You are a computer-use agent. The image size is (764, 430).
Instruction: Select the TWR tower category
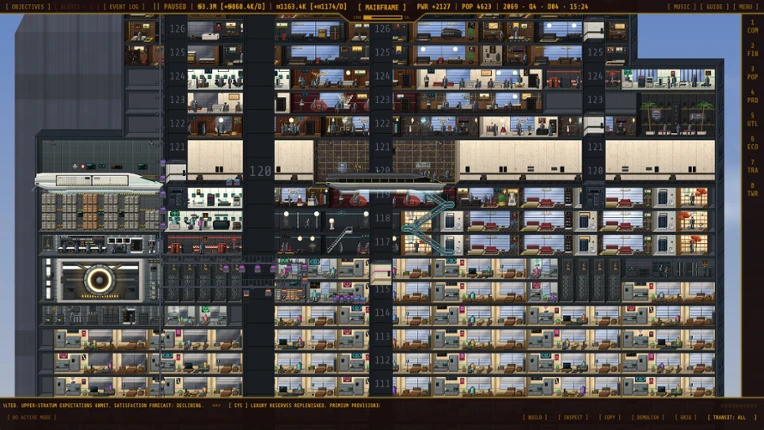pyautogui.click(x=753, y=190)
